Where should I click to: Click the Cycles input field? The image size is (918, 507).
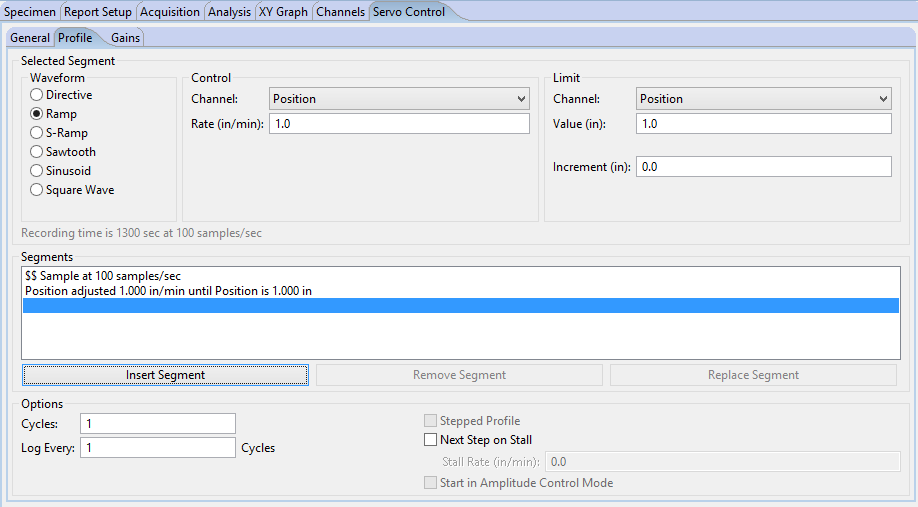tap(158, 424)
